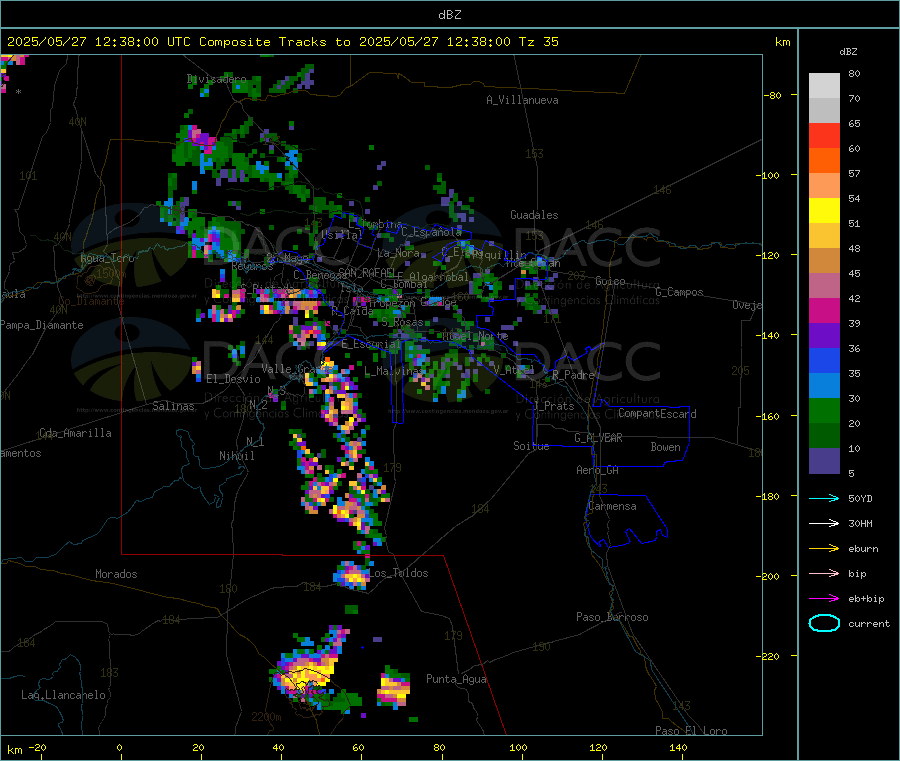The height and width of the screenshot is (761, 900).
Task: Click the '50YD' legend label text
Action: point(860,498)
